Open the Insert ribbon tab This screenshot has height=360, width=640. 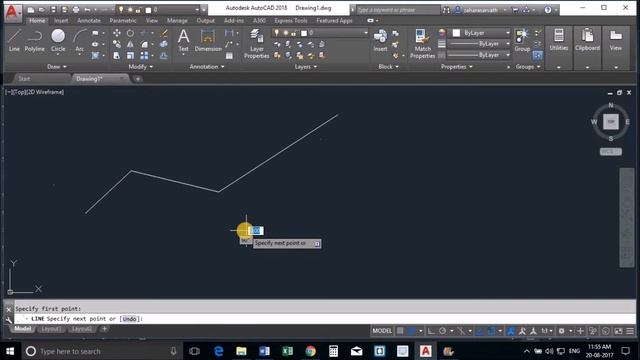coord(61,20)
